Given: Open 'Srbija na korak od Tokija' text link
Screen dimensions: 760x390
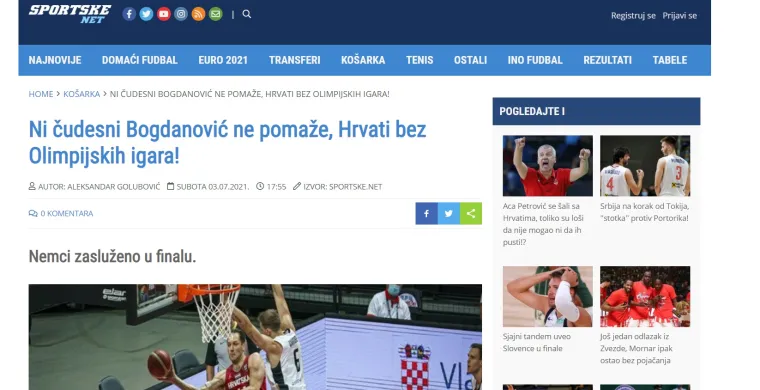Looking at the screenshot, I should click(x=645, y=212).
